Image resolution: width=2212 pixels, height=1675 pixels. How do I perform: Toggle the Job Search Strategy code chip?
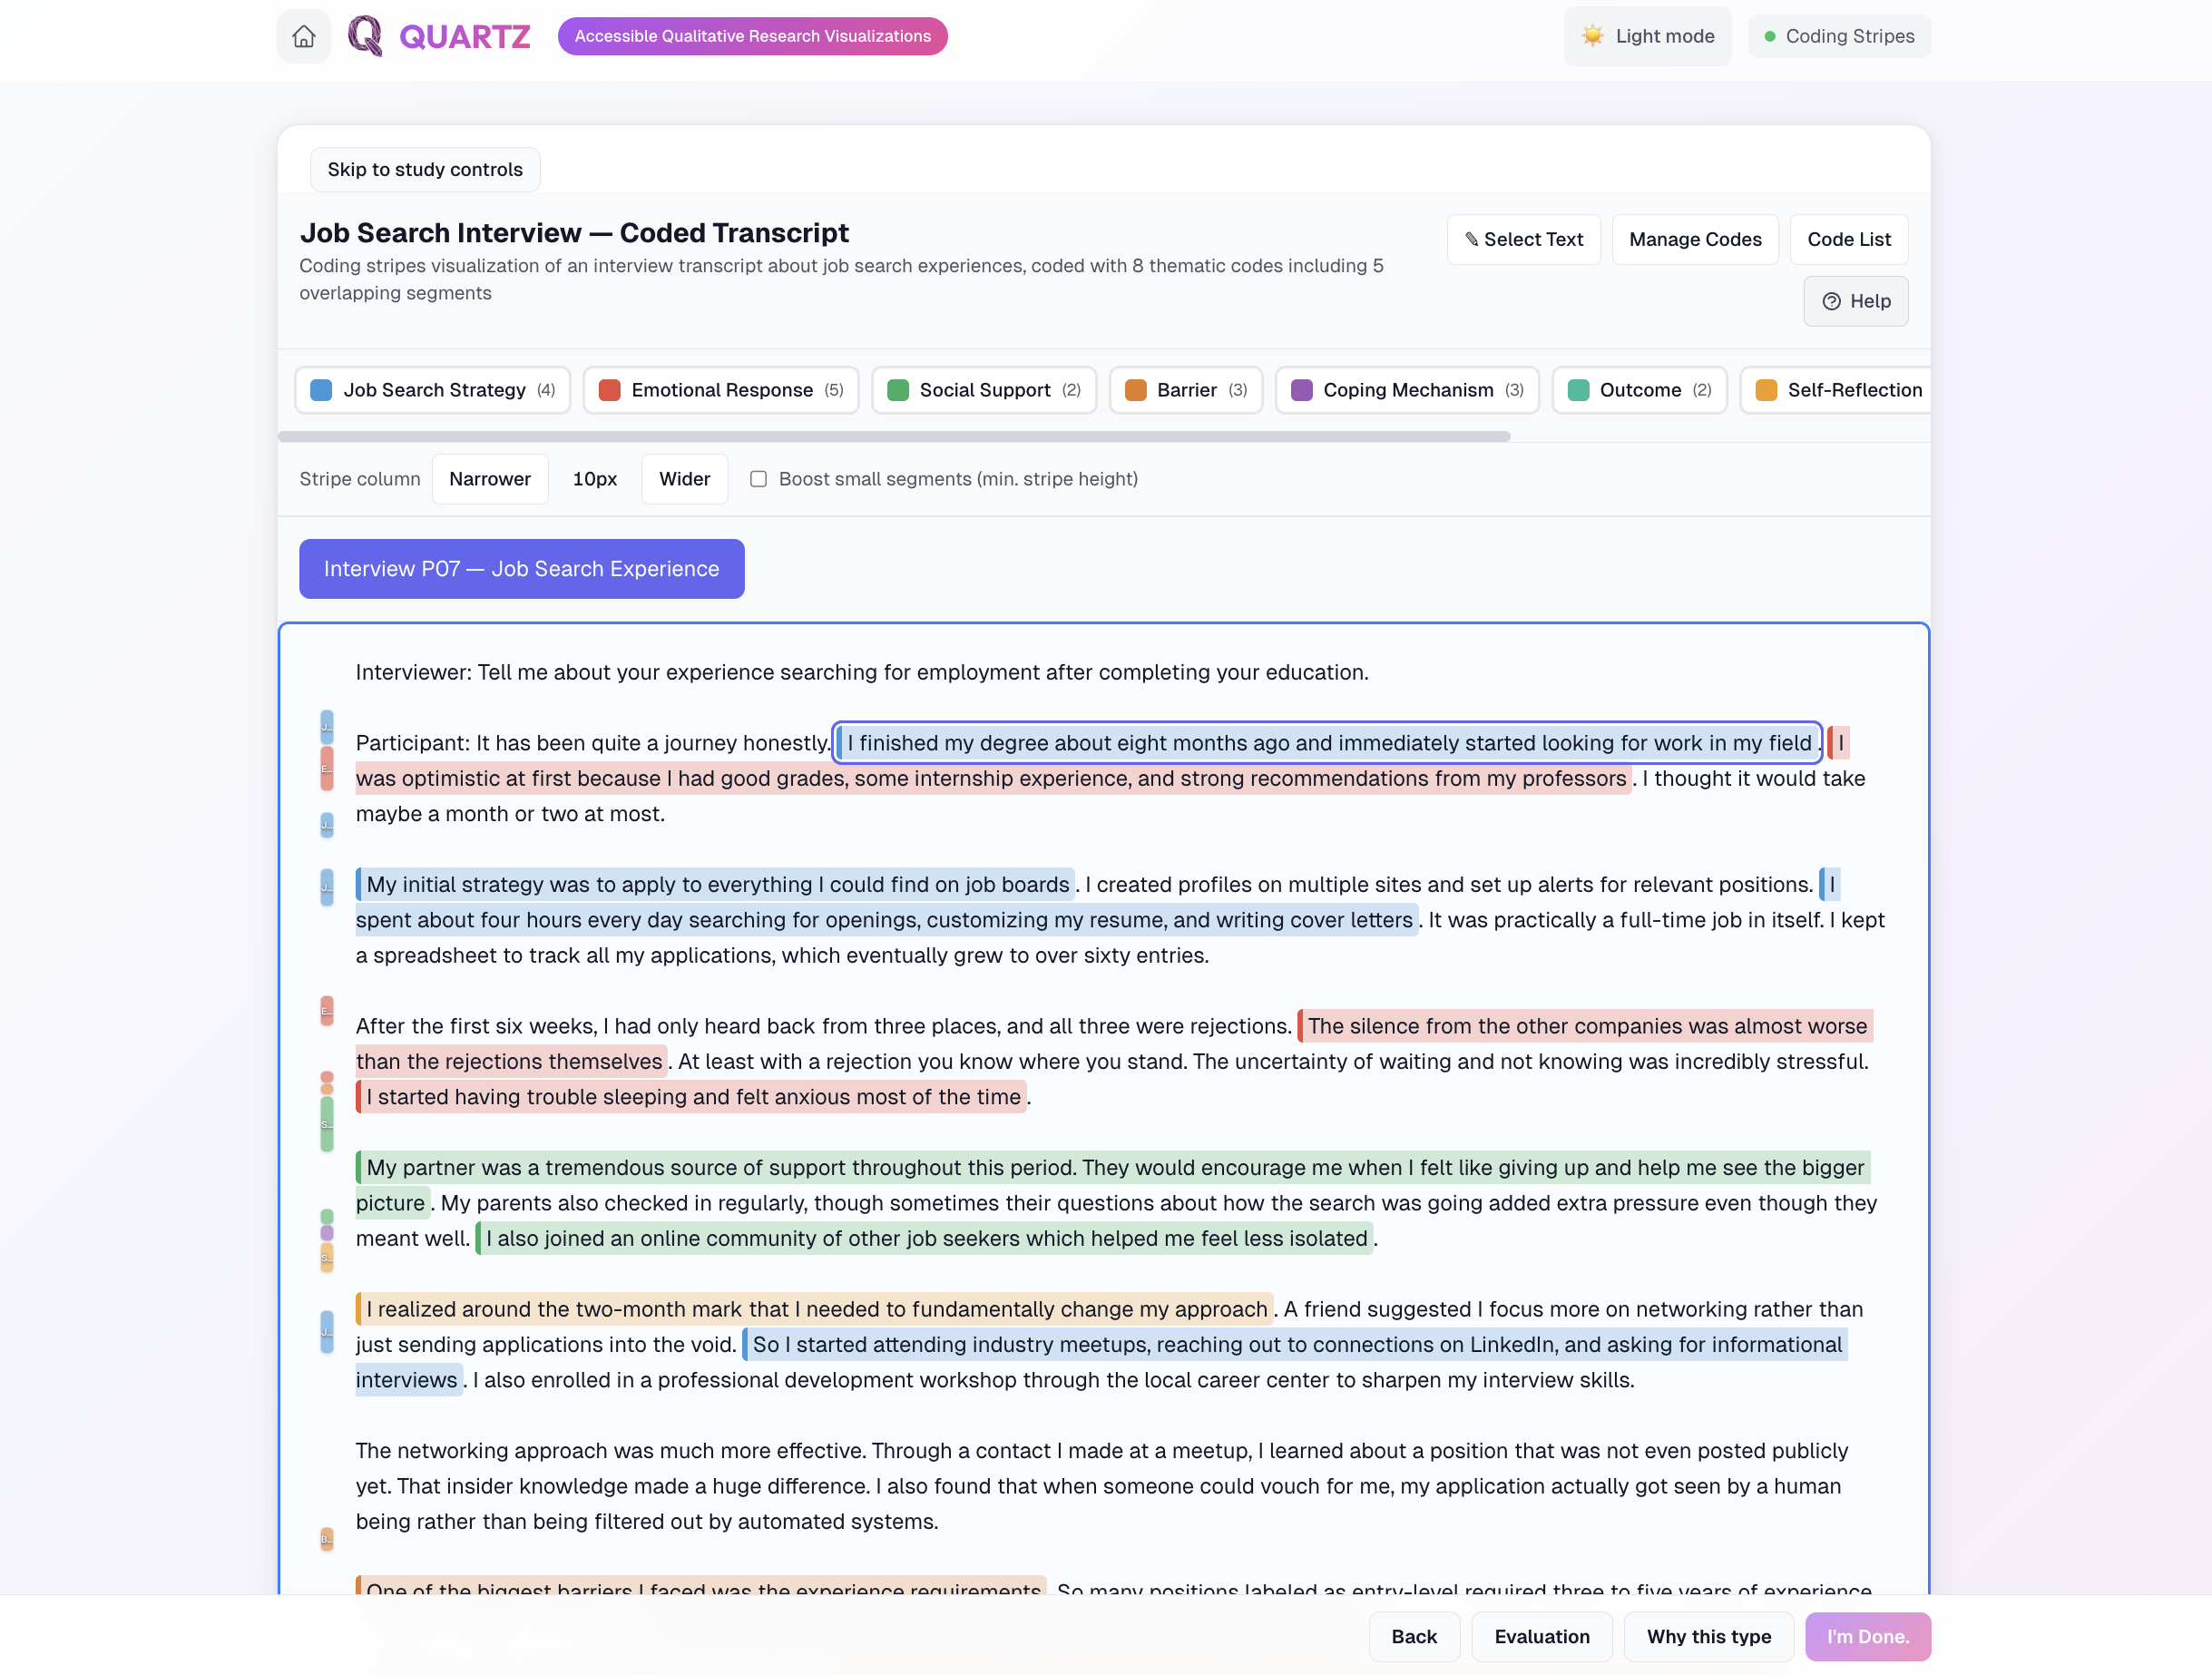tap(433, 390)
